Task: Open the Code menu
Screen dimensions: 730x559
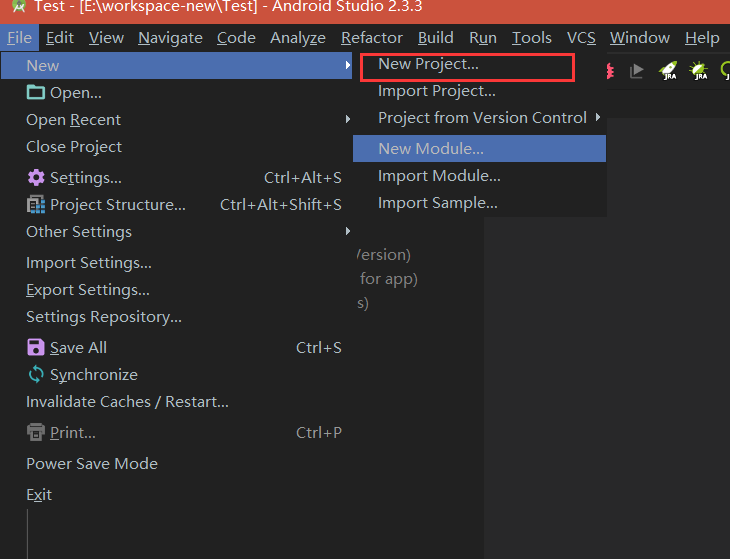Action: click(x=236, y=38)
